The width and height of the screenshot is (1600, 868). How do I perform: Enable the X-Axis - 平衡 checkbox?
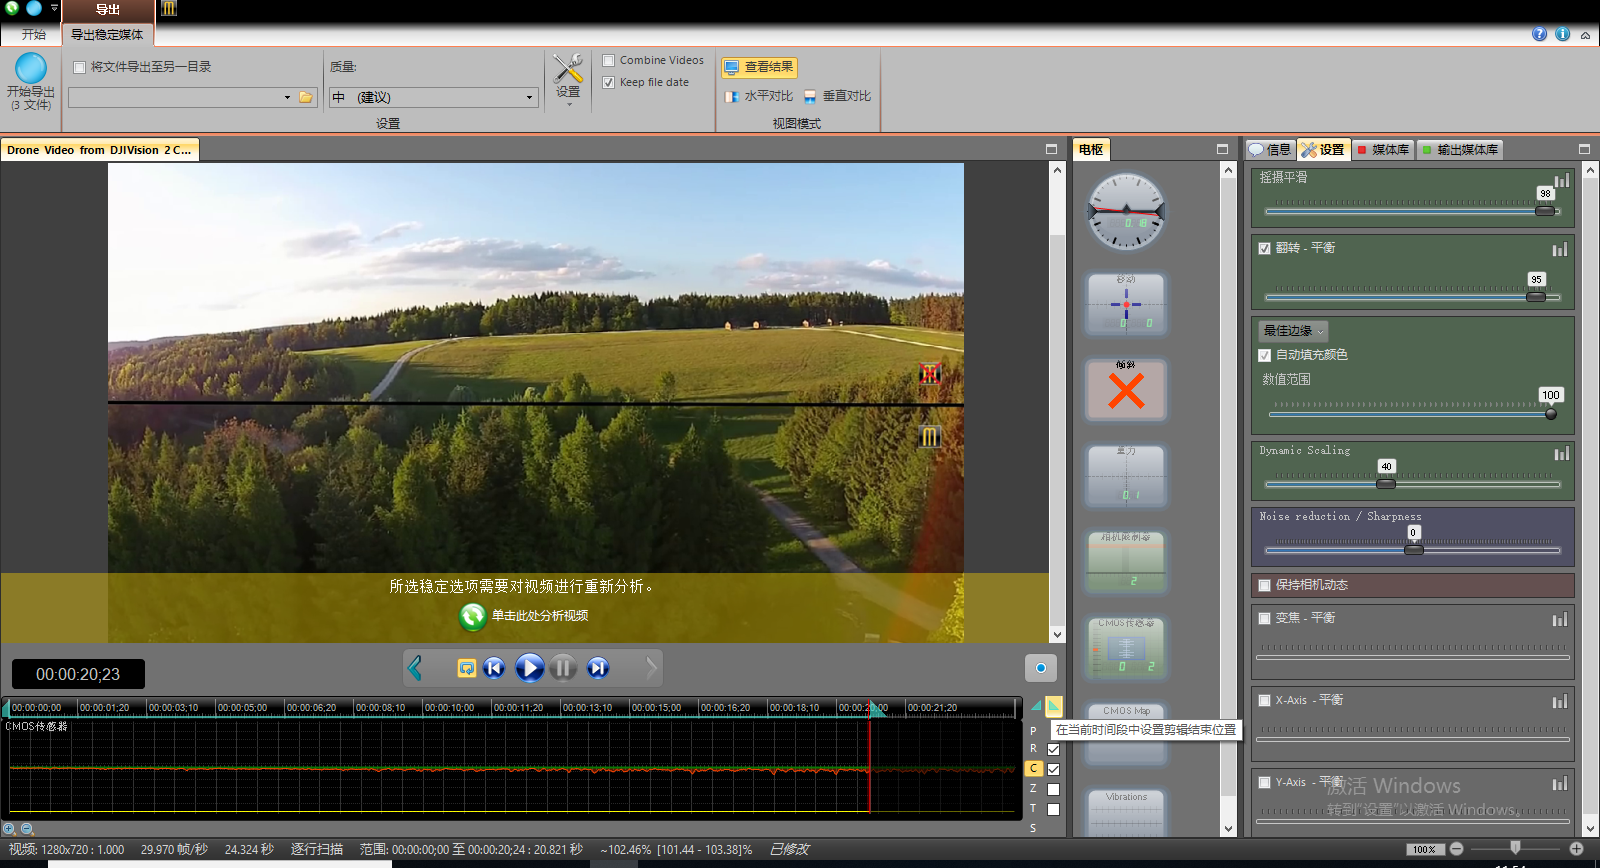1264,700
